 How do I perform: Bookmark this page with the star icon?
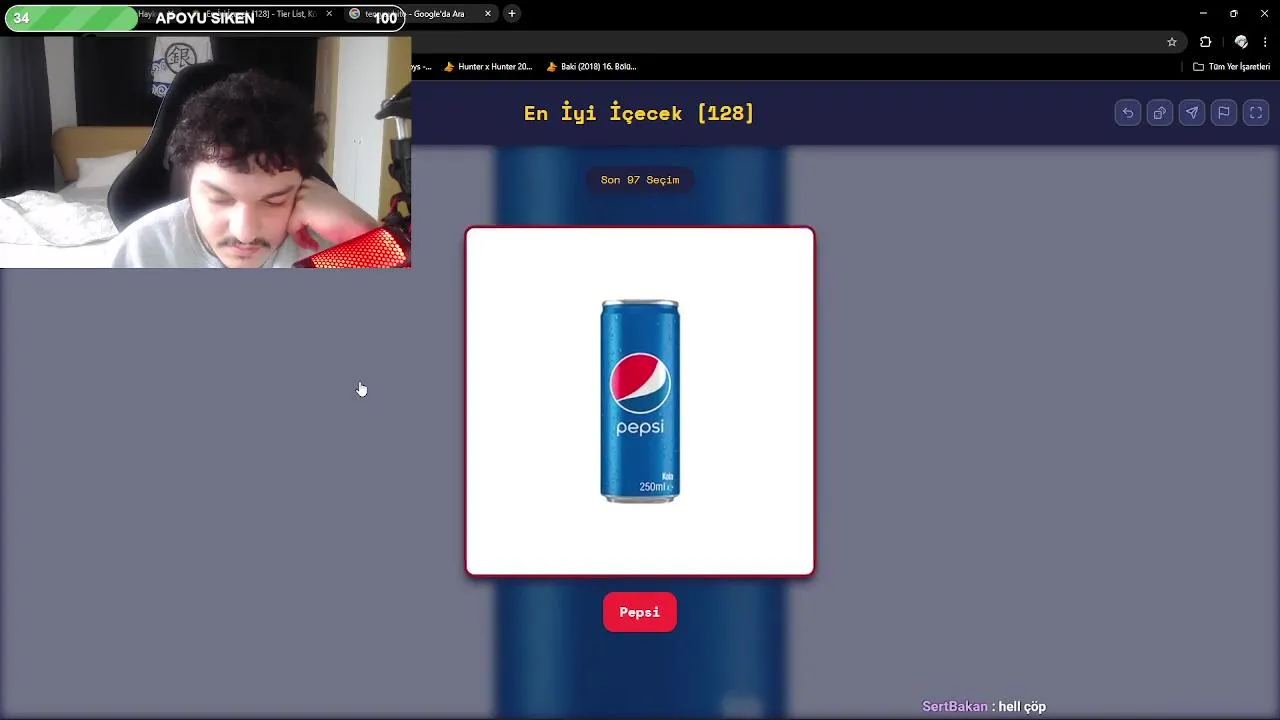tap(1172, 42)
